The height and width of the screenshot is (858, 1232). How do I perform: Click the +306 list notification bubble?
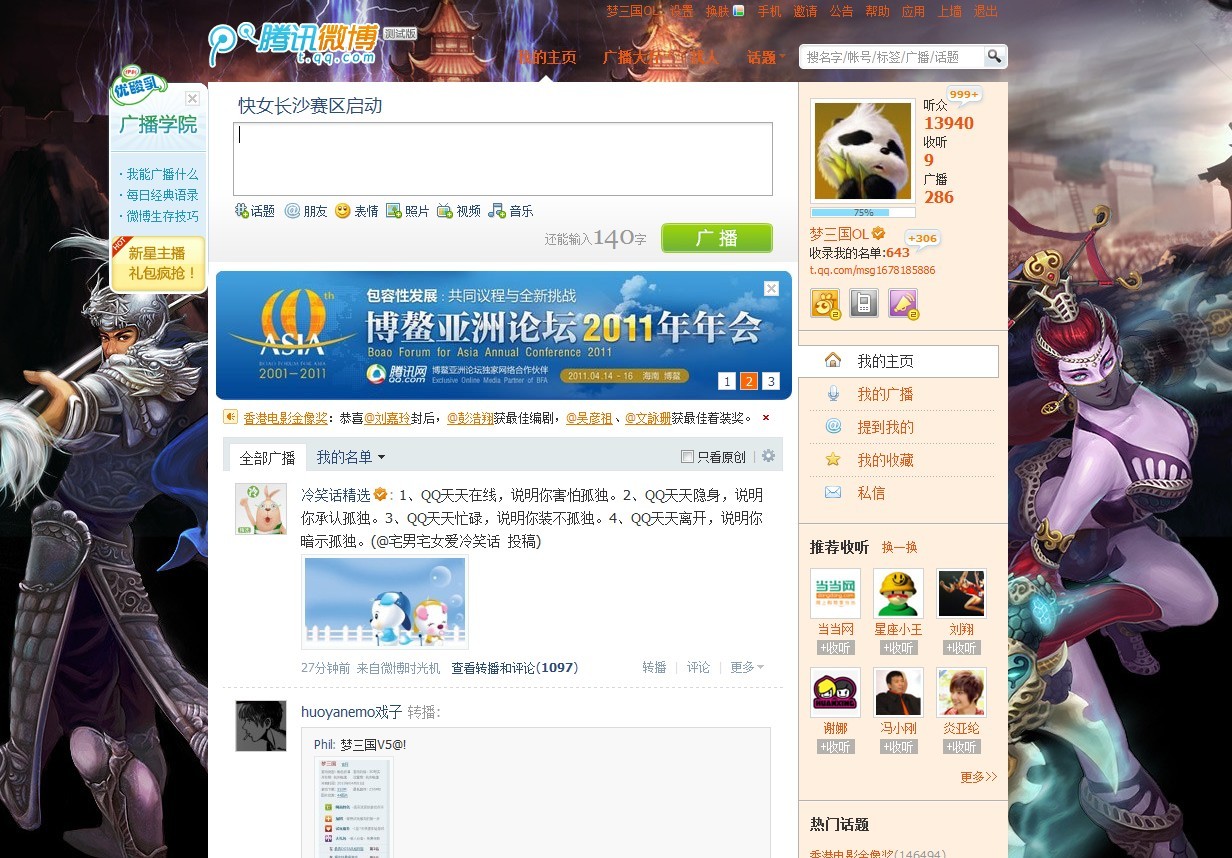point(922,238)
